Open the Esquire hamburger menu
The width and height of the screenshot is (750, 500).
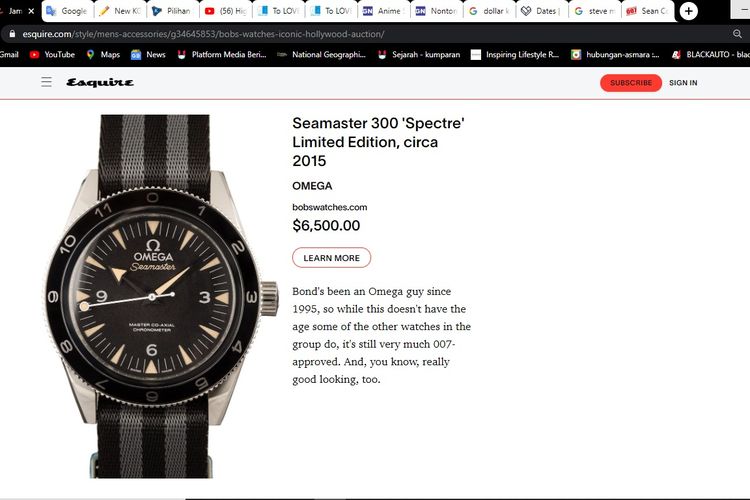(46, 82)
